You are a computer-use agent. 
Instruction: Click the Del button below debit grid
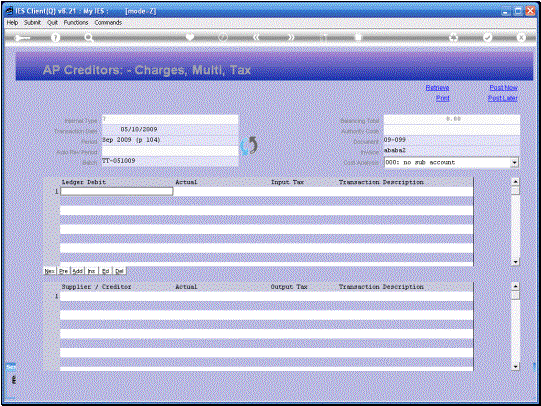pos(119,271)
